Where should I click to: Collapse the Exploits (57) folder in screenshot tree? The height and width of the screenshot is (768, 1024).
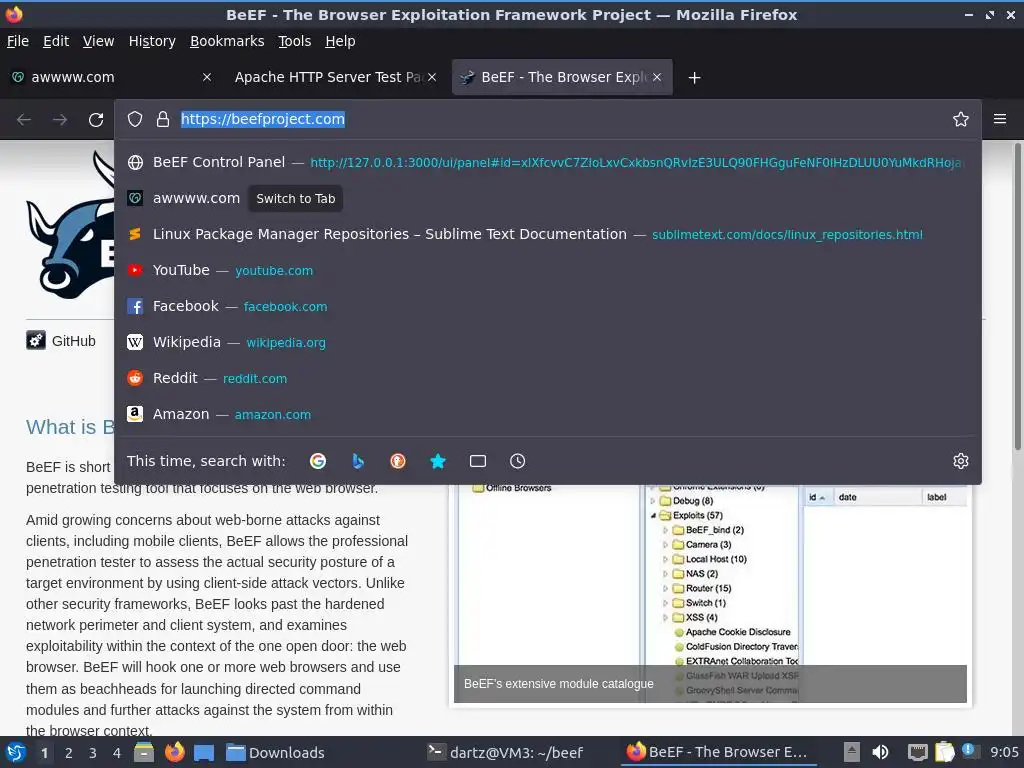tap(653, 515)
